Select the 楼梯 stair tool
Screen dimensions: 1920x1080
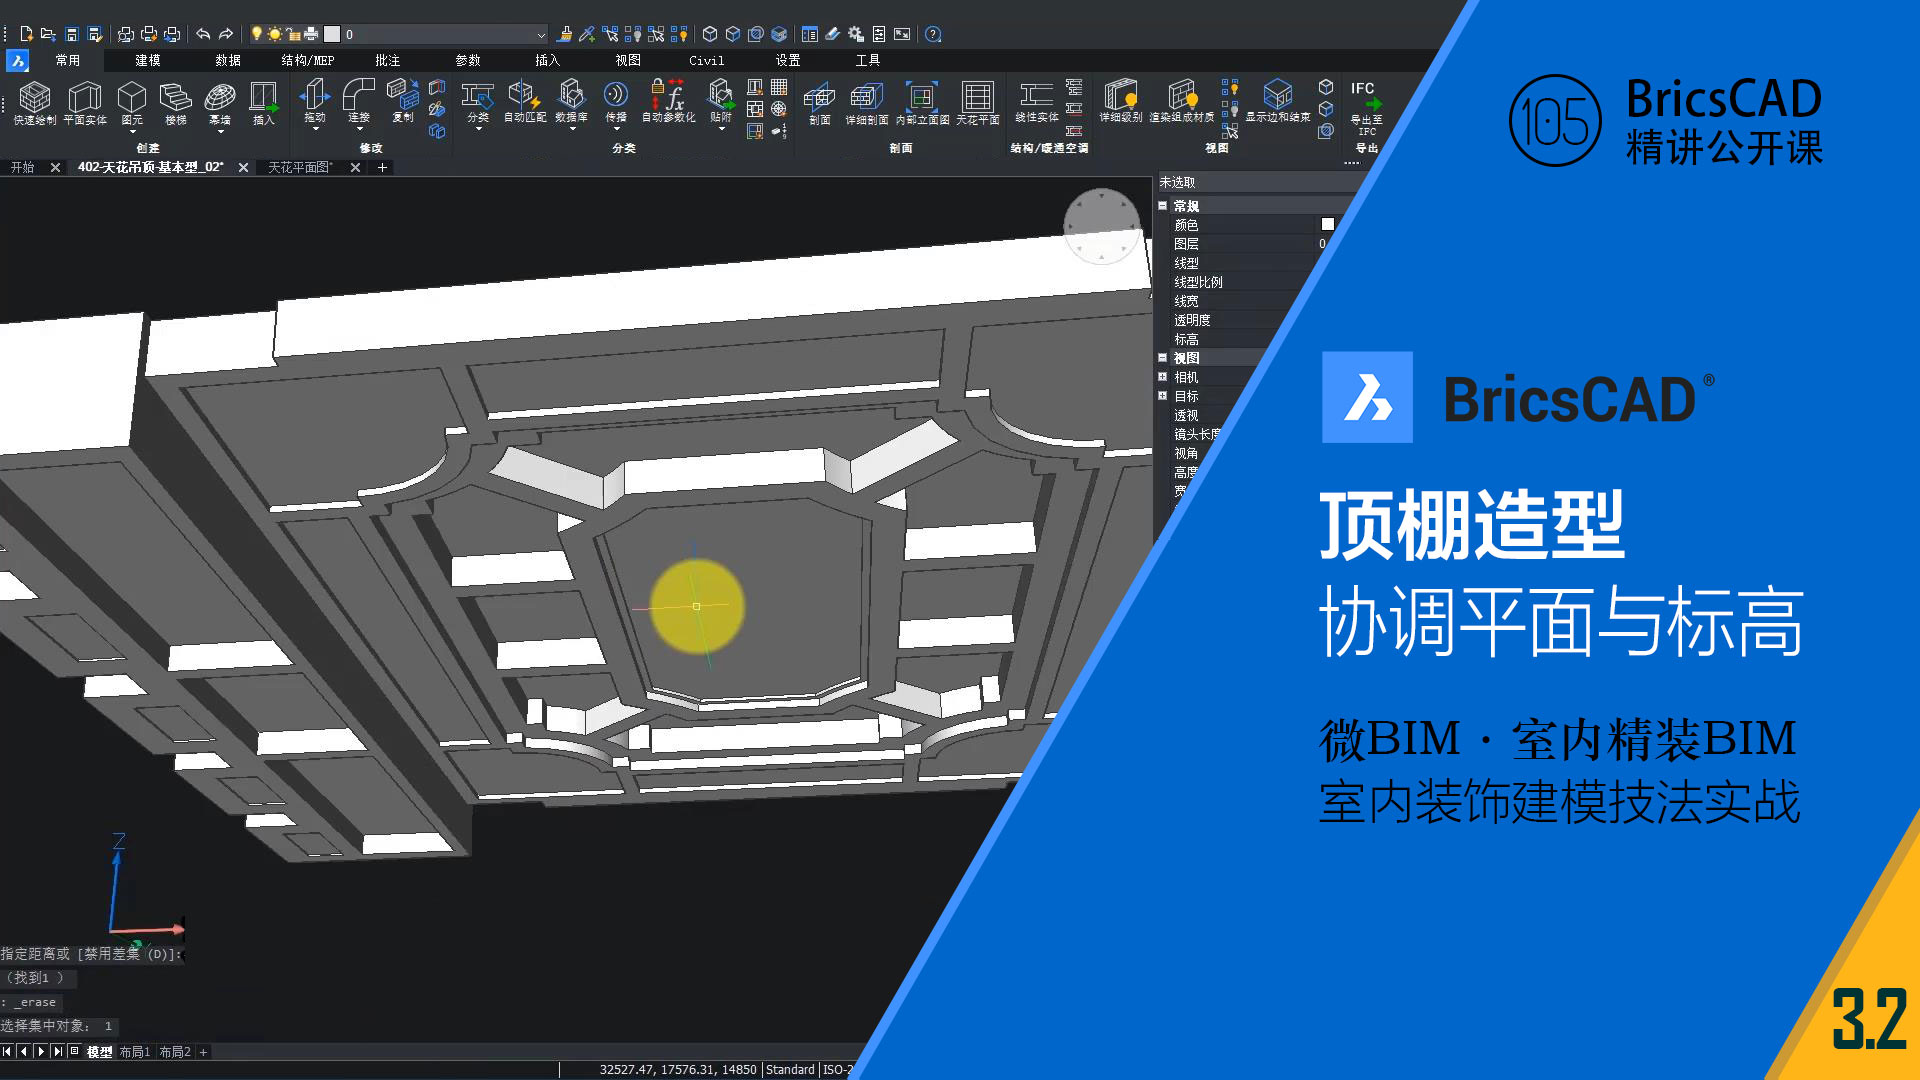tap(175, 97)
